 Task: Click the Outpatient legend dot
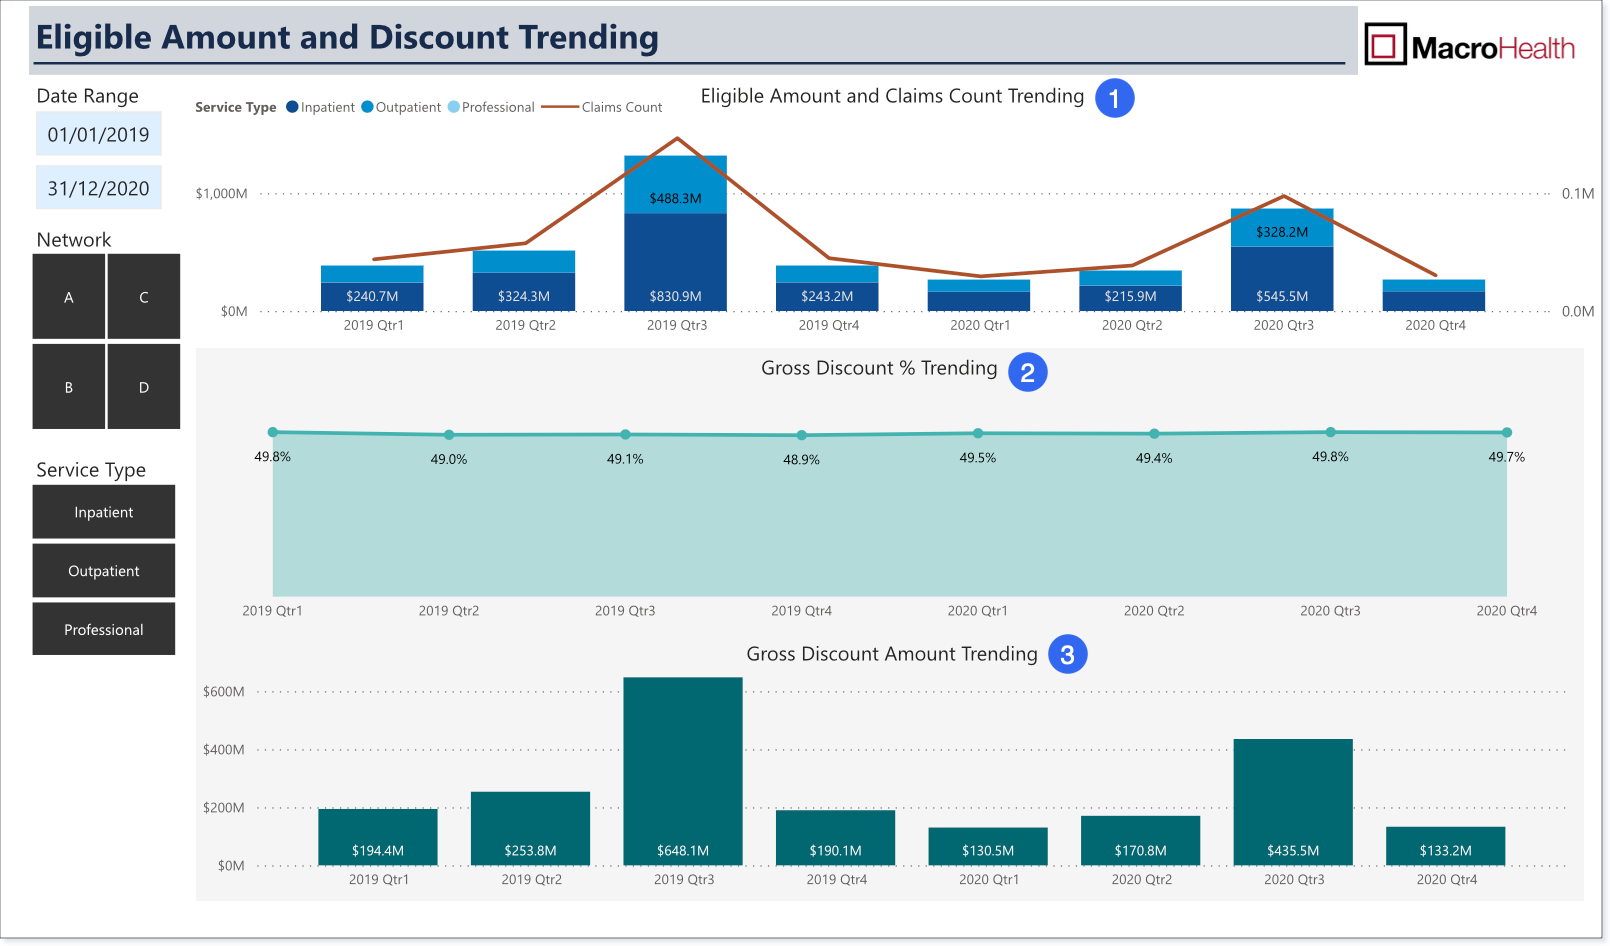(367, 107)
